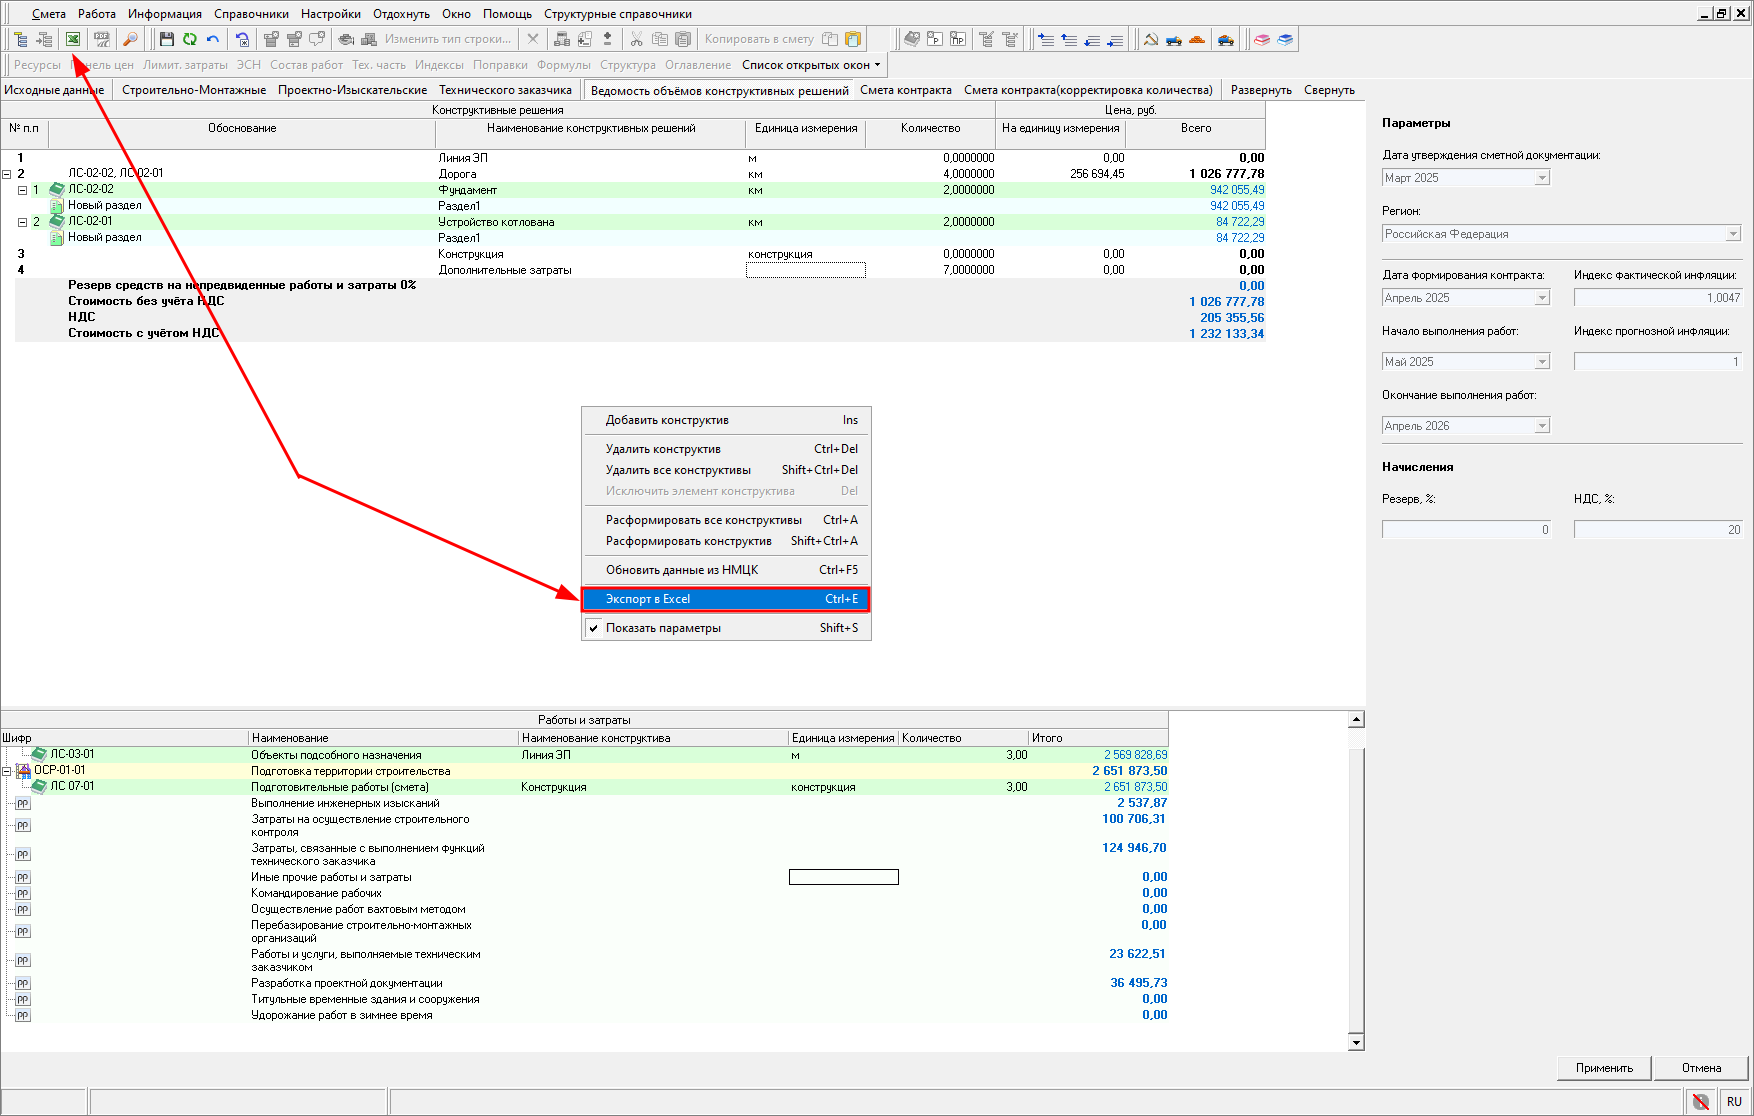This screenshot has height=1116, width=1754.
Task: Click the lower panel scrollbar down arrow
Action: pyautogui.click(x=1356, y=1043)
